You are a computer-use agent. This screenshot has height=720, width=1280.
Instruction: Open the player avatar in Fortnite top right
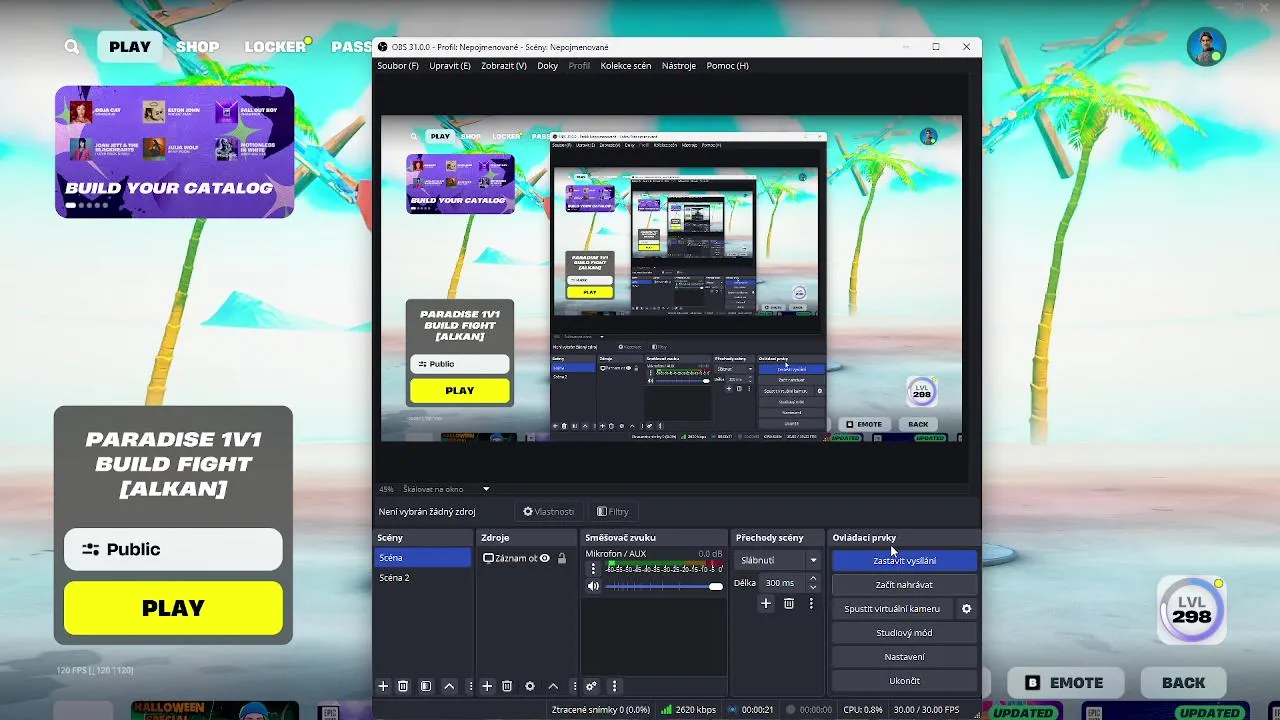coord(1206,46)
